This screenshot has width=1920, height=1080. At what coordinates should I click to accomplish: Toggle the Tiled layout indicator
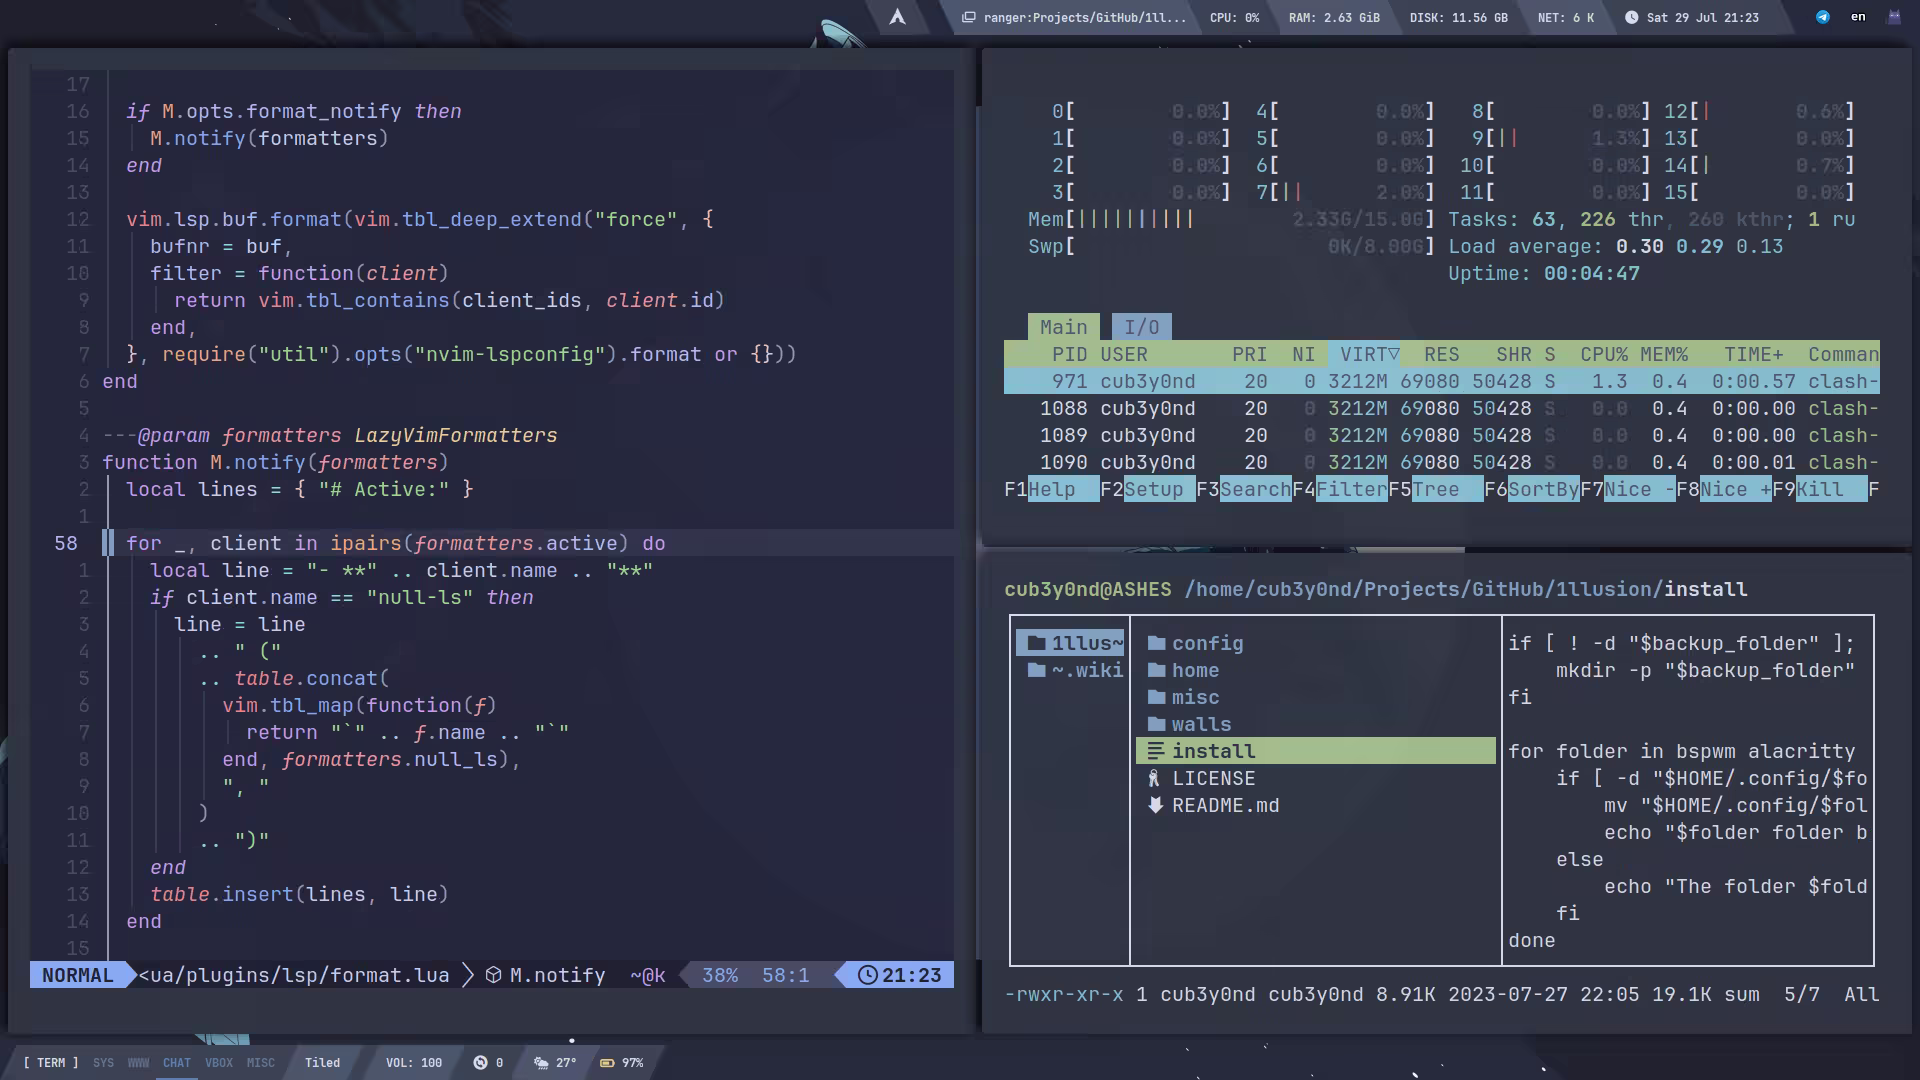point(322,1063)
